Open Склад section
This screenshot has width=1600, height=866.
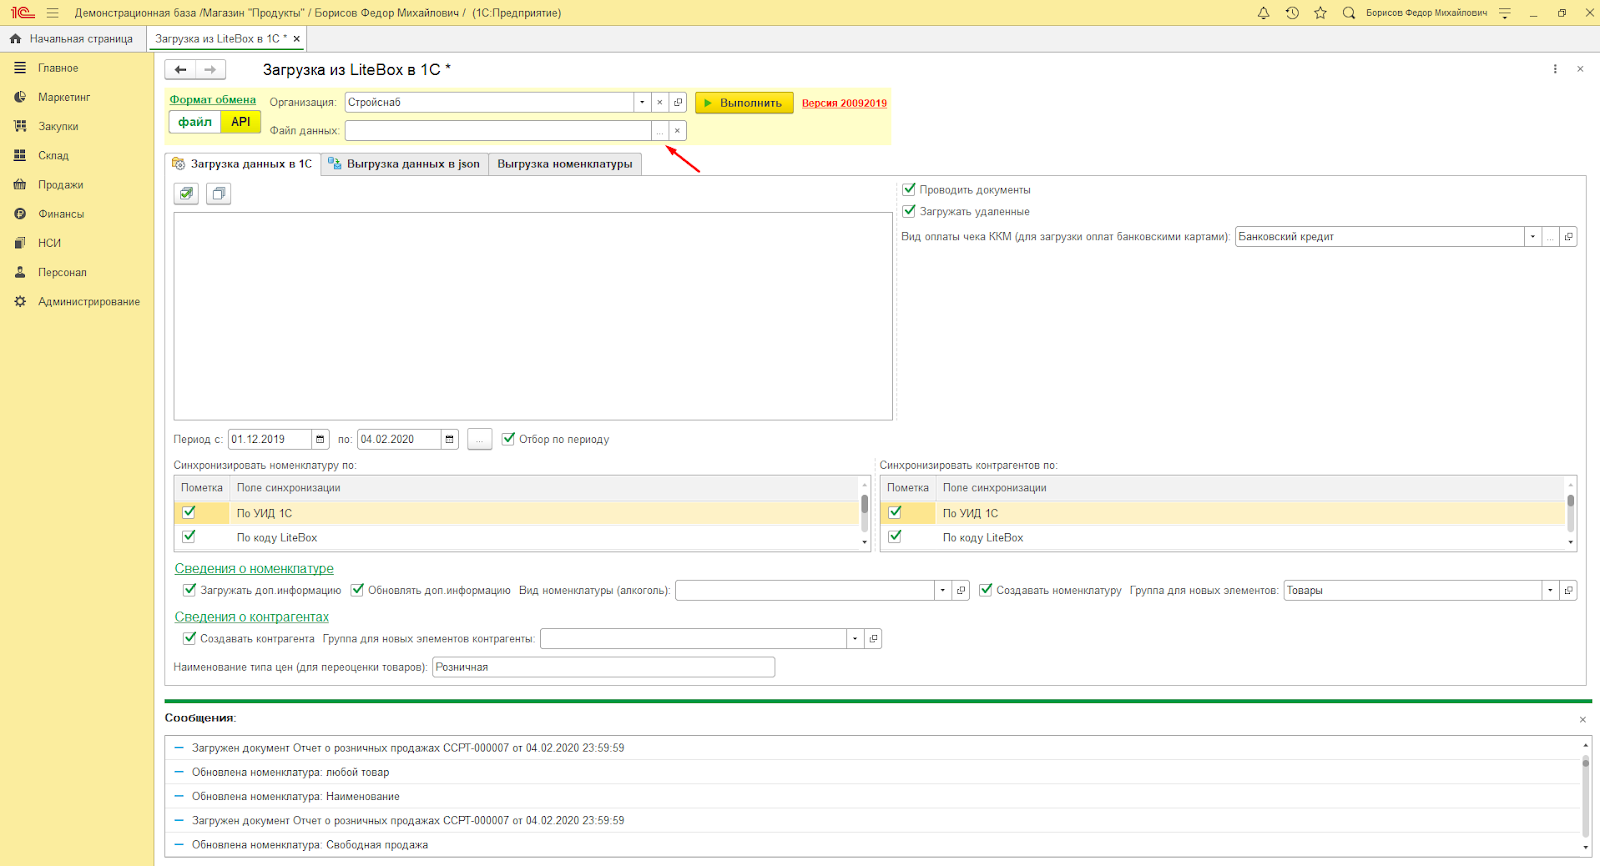click(53, 155)
